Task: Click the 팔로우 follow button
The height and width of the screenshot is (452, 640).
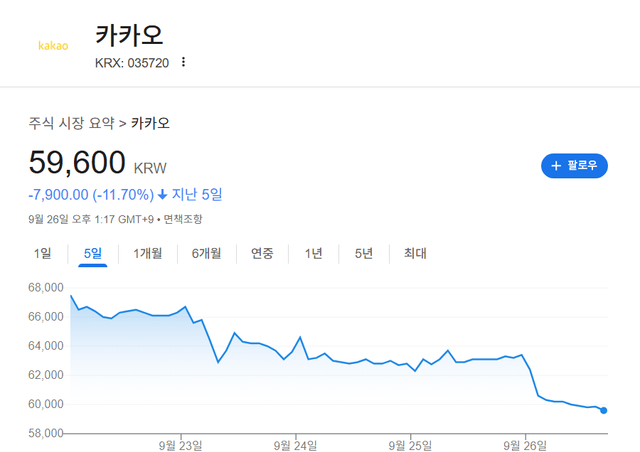Action: (x=574, y=165)
